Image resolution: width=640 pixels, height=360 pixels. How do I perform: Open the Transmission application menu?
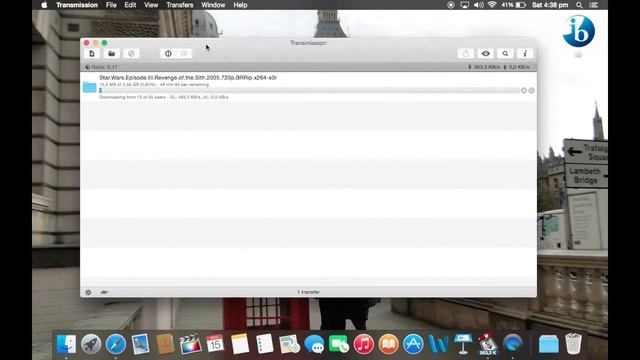pos(77,5)
